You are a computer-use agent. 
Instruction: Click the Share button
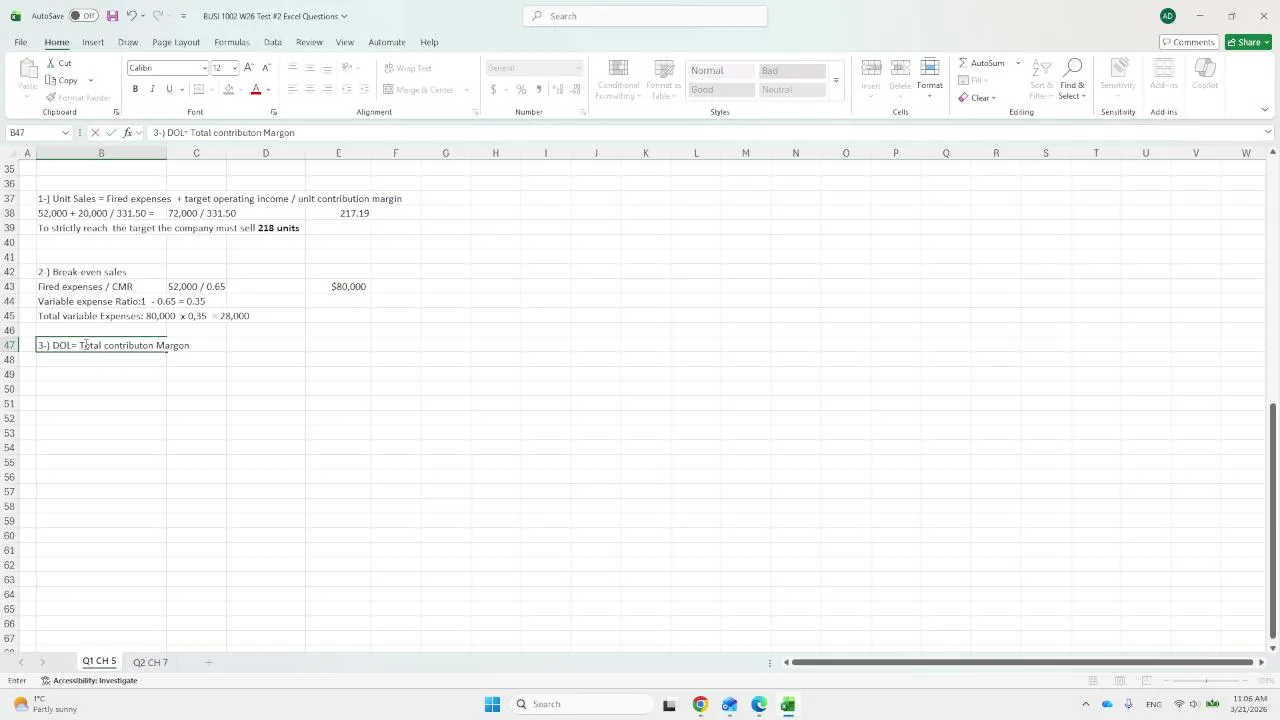pyautogui.click(x=1247, y=42)
